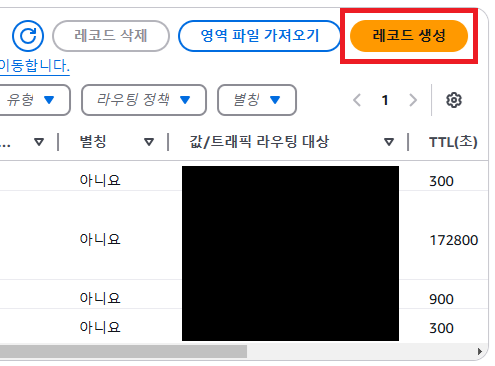495x366 pixels.
Task: Click the scrollbar right arrow
Action: 480,351
